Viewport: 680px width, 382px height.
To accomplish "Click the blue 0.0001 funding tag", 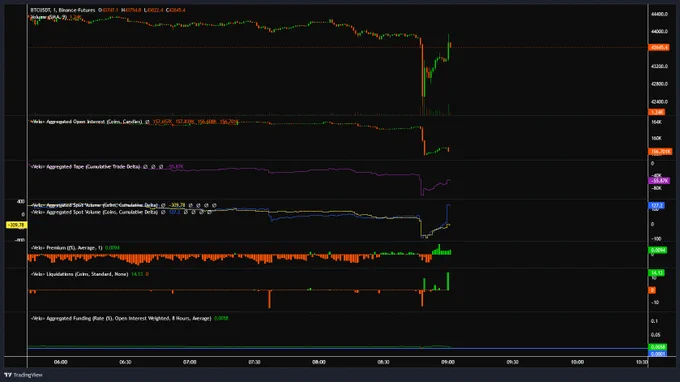I will [x=657, y=354].
